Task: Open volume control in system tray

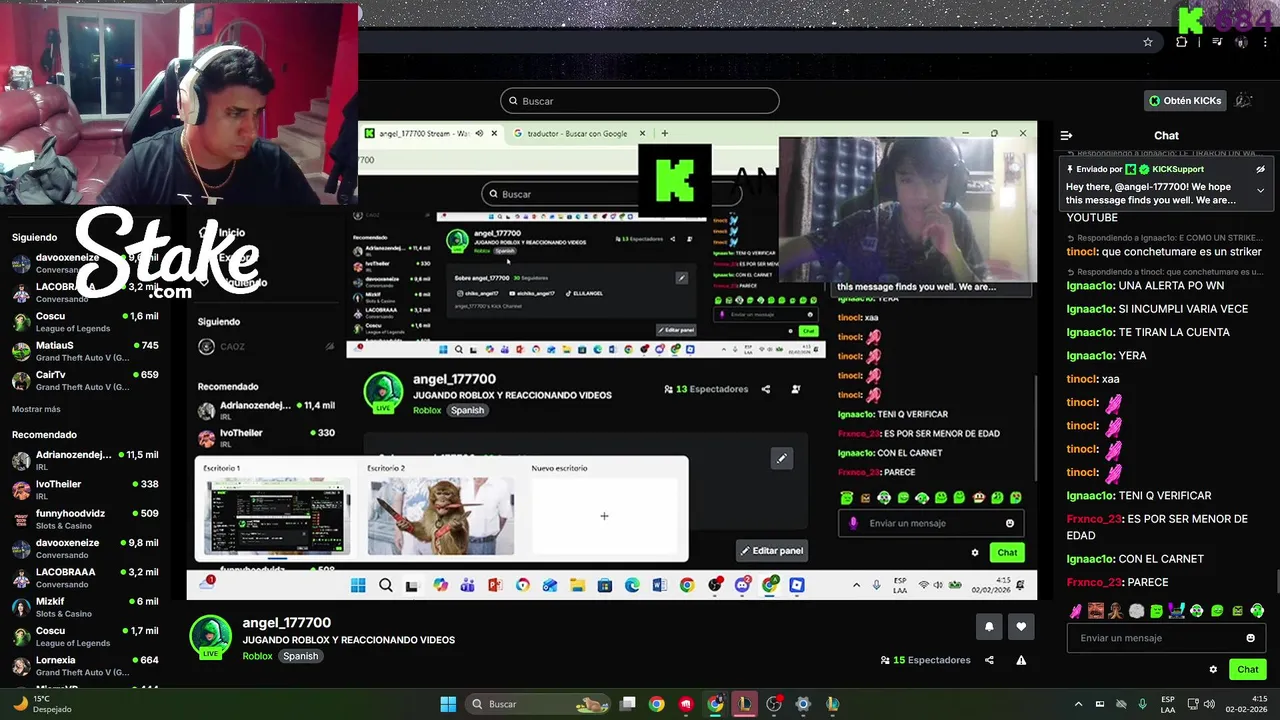Action: pyautogui.click(x=1210, y=704)
